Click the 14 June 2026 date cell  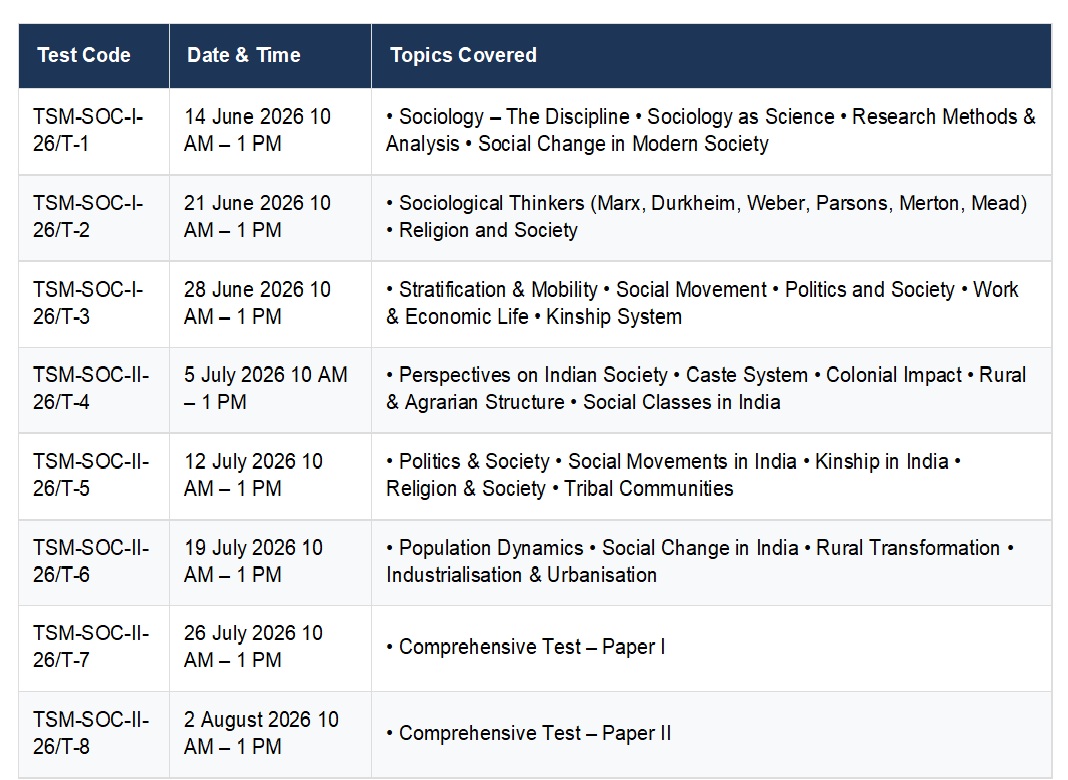[257, 130]
